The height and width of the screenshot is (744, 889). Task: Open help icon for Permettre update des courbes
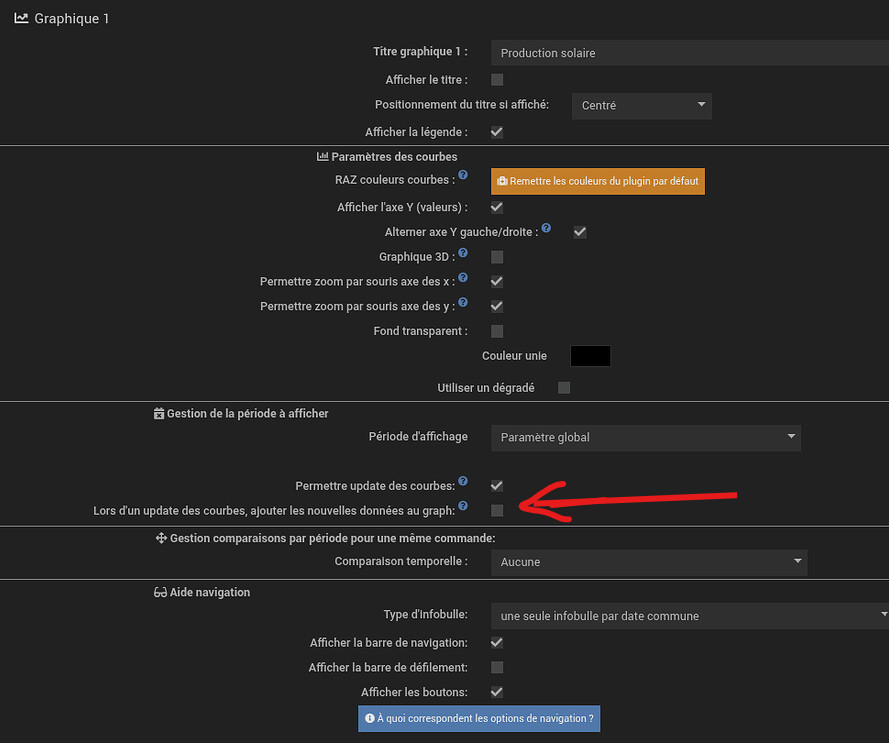pyautogui.click(x=463, y=481)
